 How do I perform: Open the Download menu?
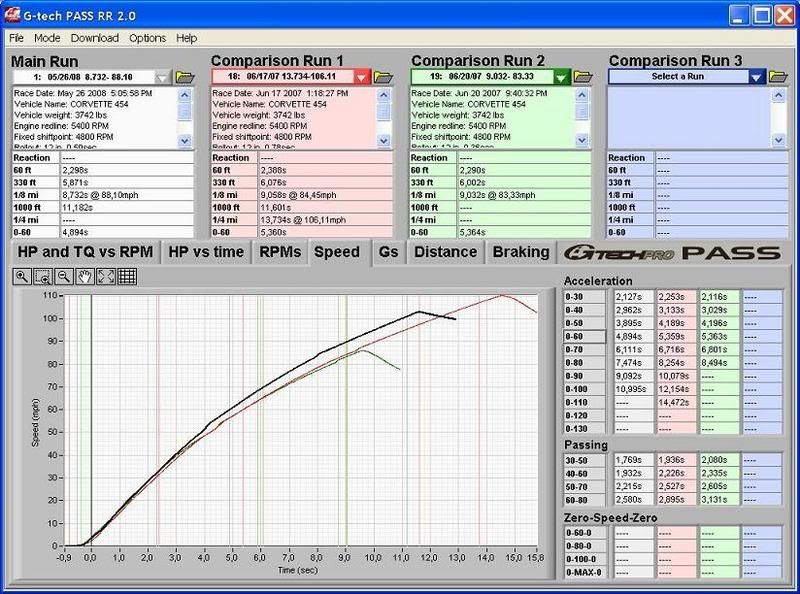click(x=94, y=38)
